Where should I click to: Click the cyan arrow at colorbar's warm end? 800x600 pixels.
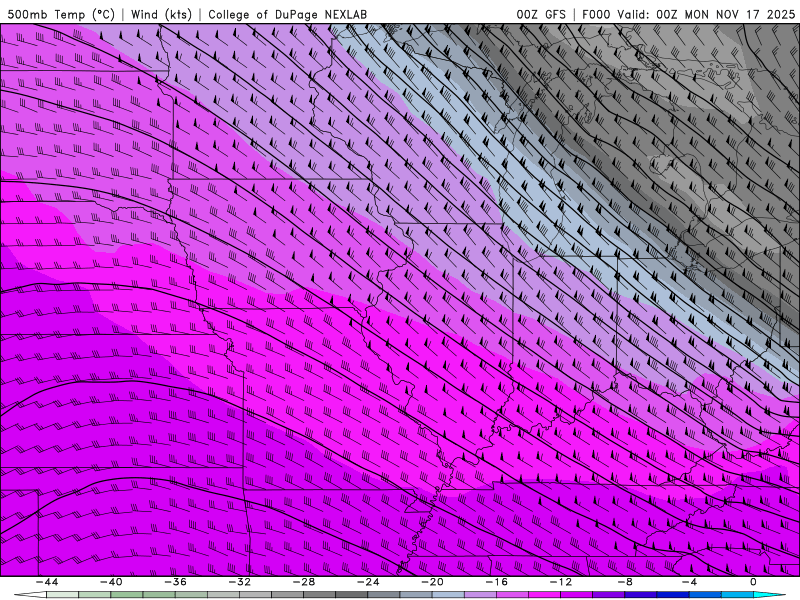769,595
